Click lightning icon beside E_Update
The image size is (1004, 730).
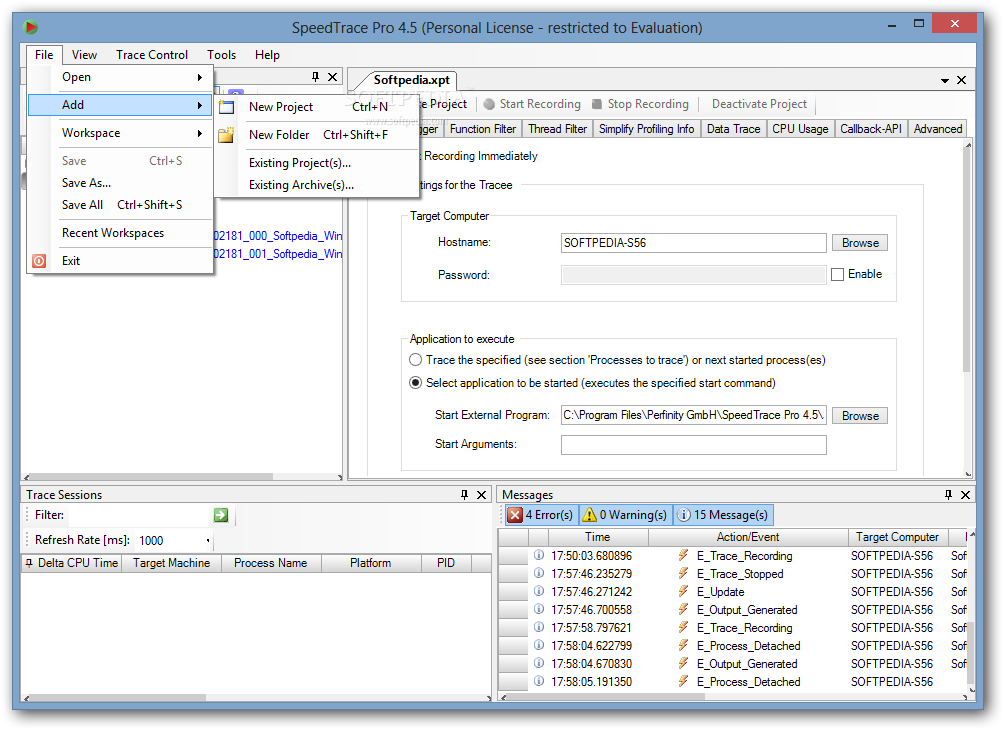(684, 591)
